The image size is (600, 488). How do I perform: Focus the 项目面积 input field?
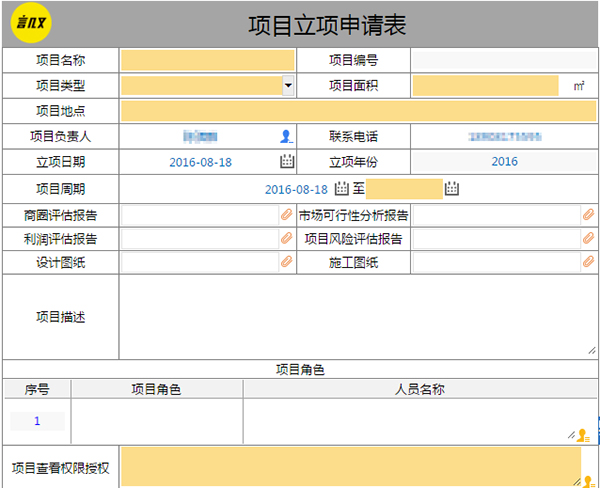[x=486, y=86]
